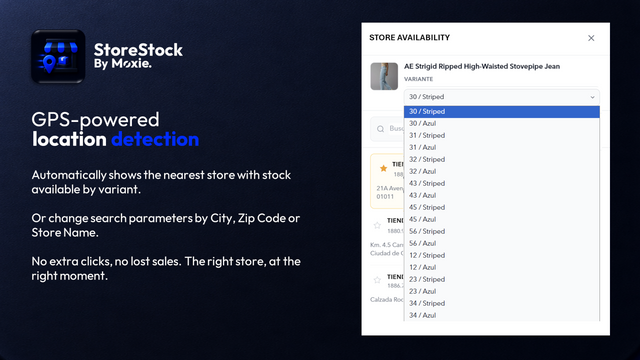The height and width of the screenshot is (360, 640).
Task: Select the 45 / Azul option
Action: (502, 219)
